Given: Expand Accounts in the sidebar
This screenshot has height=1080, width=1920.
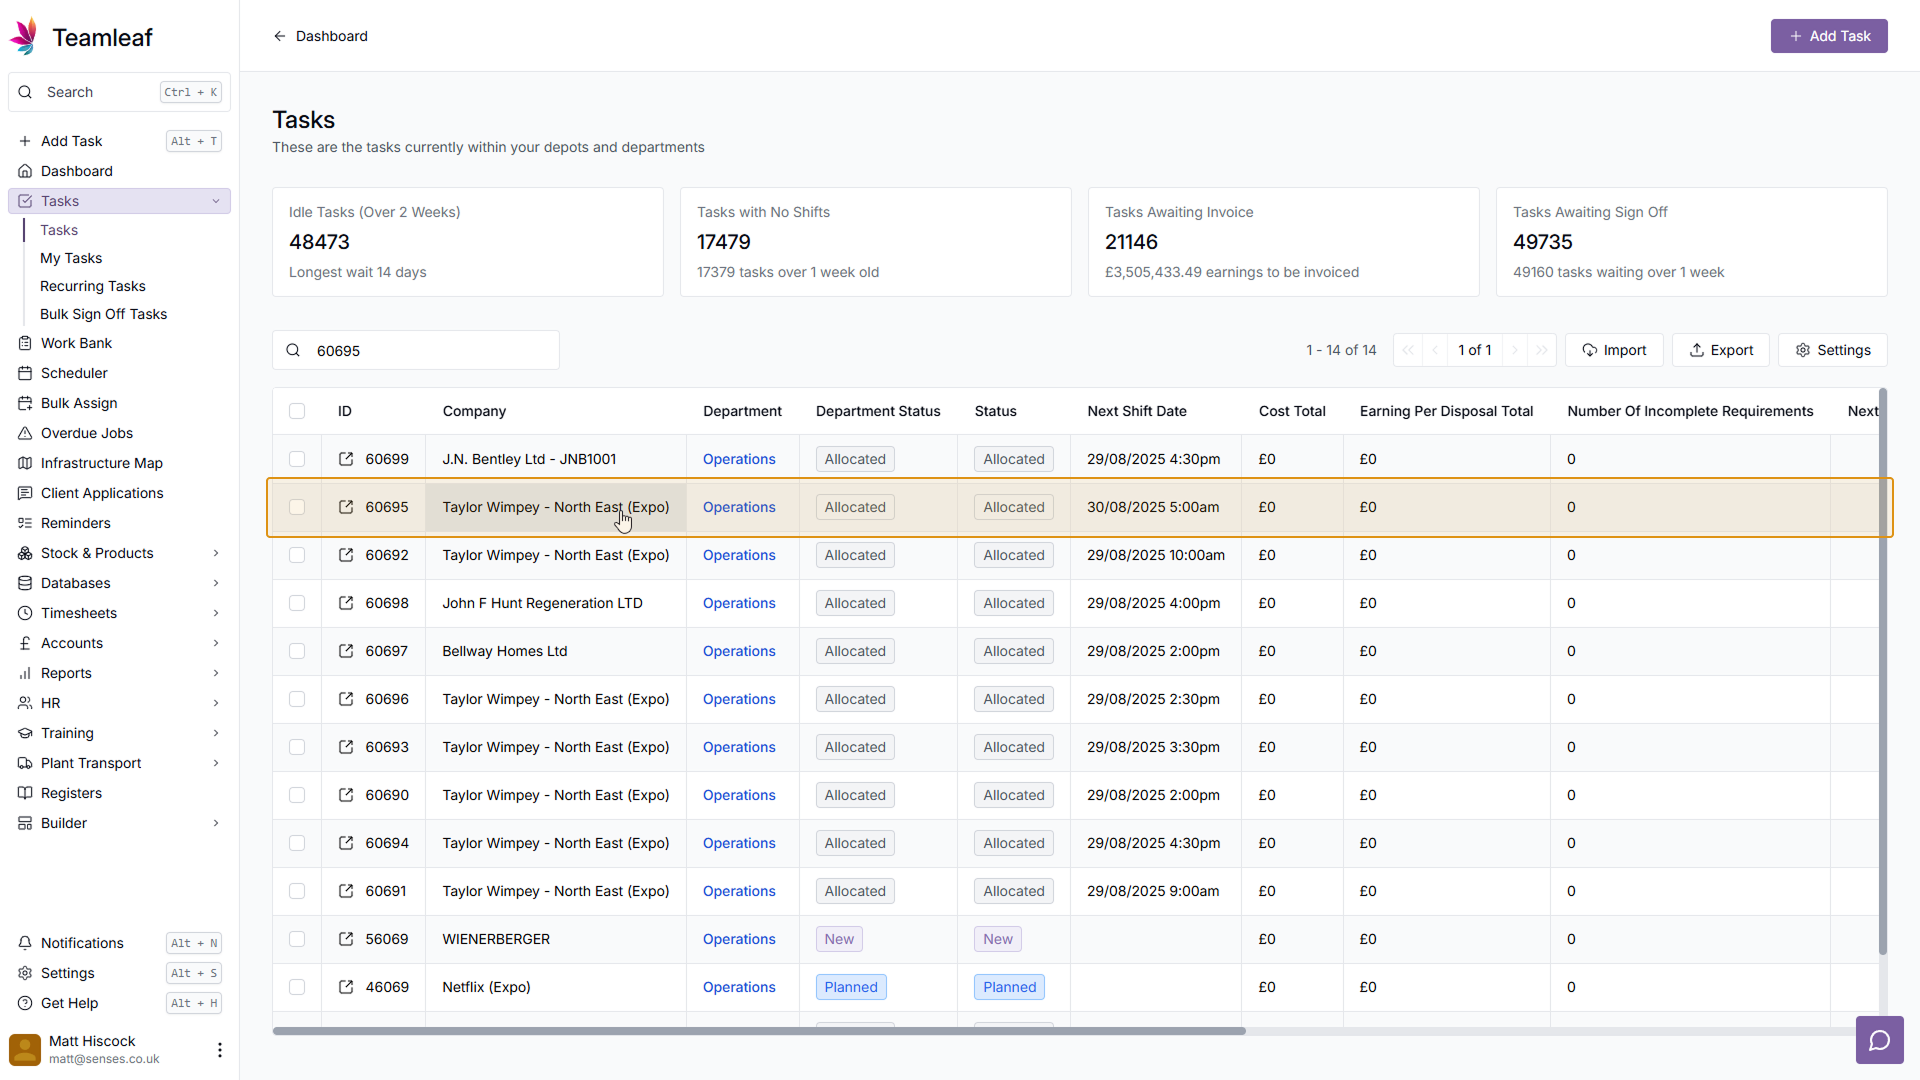Looking at the screenshot, I should click(216, 643).
